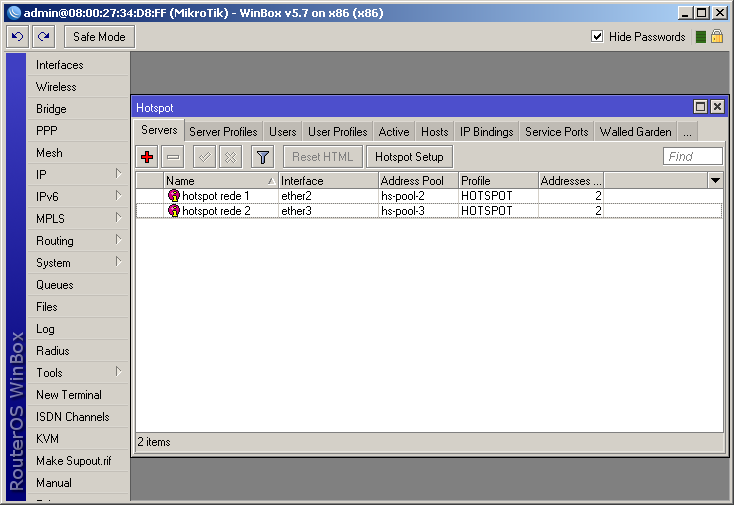Expand the System submenu arrow
This screenshot has height=505, width=734.
(118, 262)
